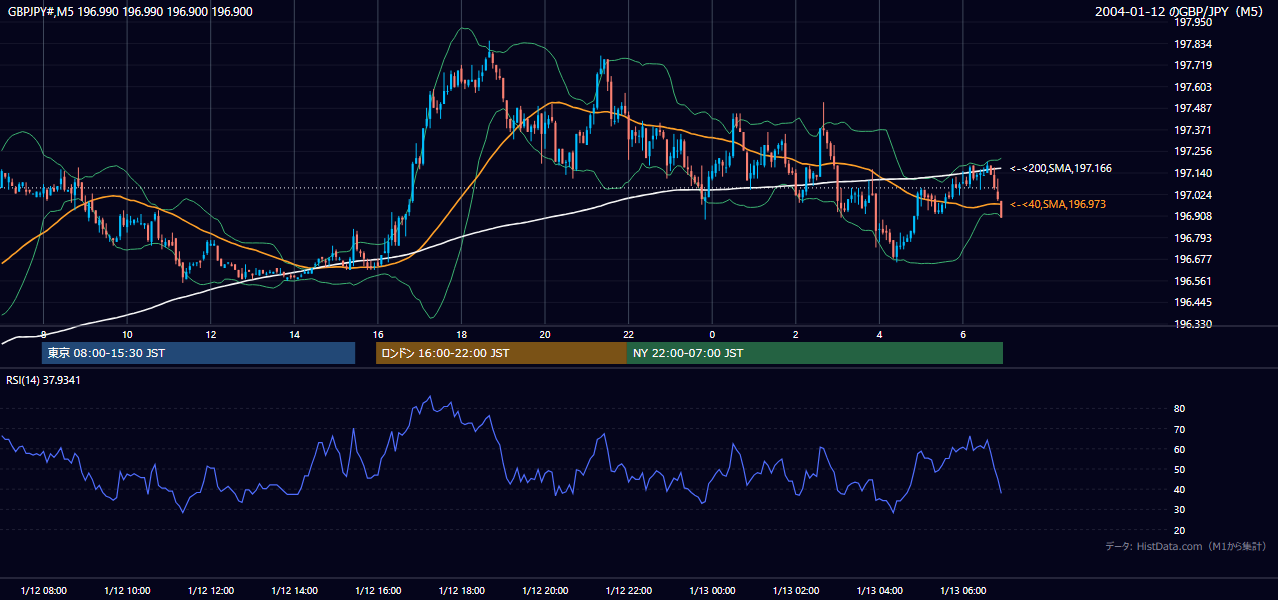Click price axis value 196.677
The width and height of the screenshot is (1278, 600).
pyautogui.click(x=1194, y=259)
